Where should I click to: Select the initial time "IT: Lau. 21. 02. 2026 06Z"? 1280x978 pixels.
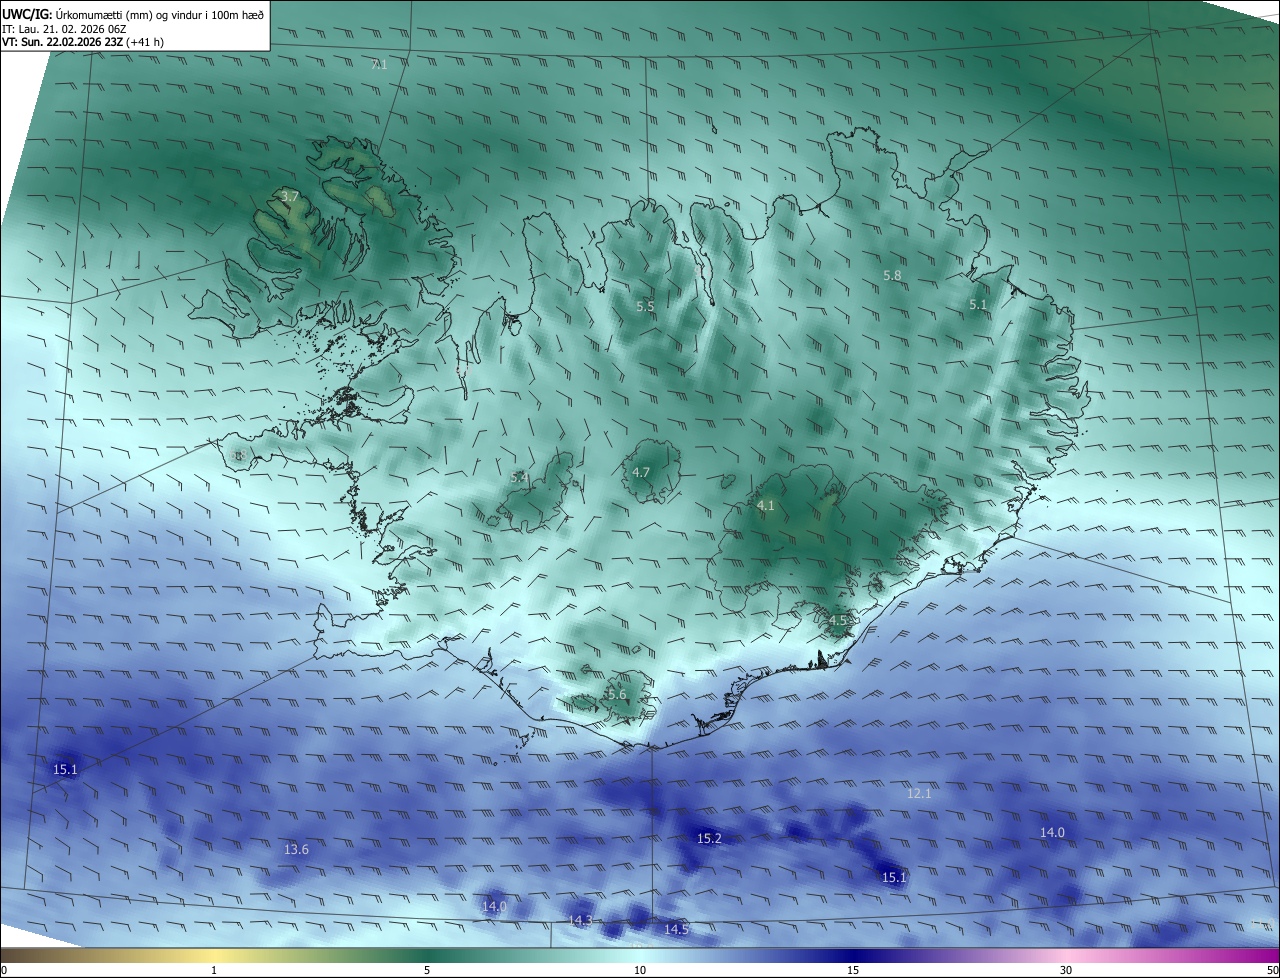62,29
